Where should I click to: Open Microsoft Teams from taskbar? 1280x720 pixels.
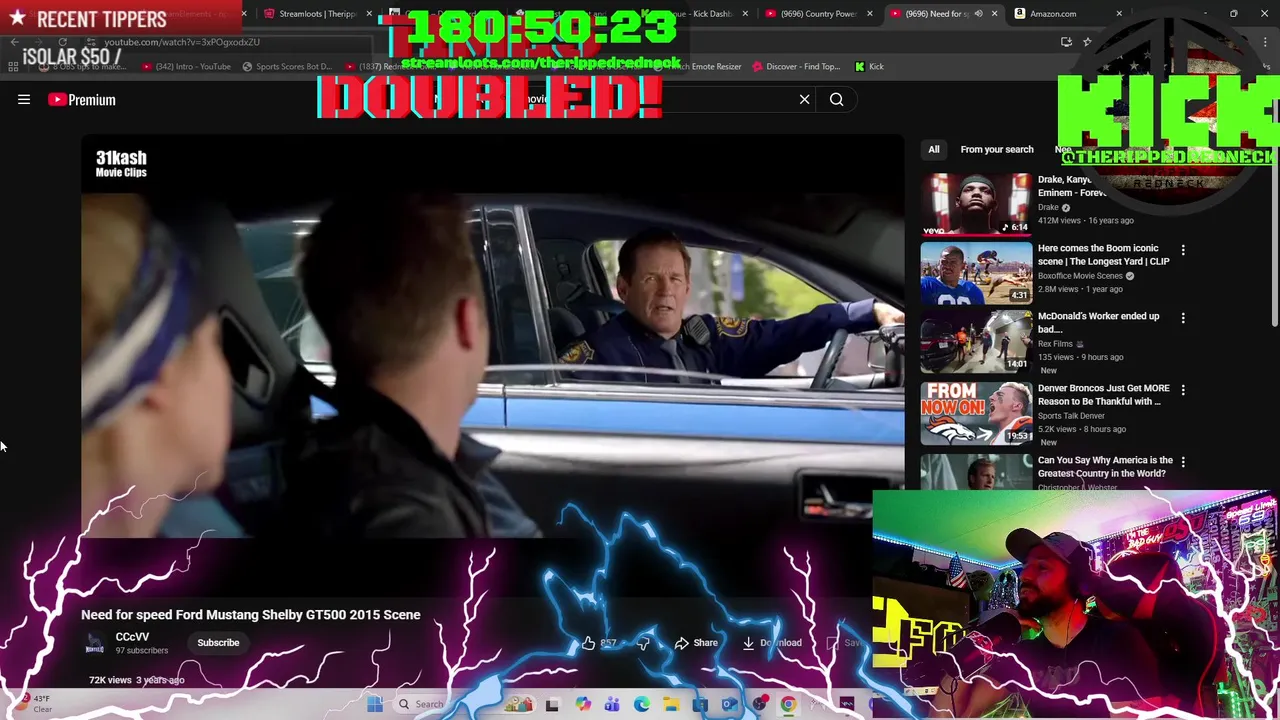tap(612, 704)
